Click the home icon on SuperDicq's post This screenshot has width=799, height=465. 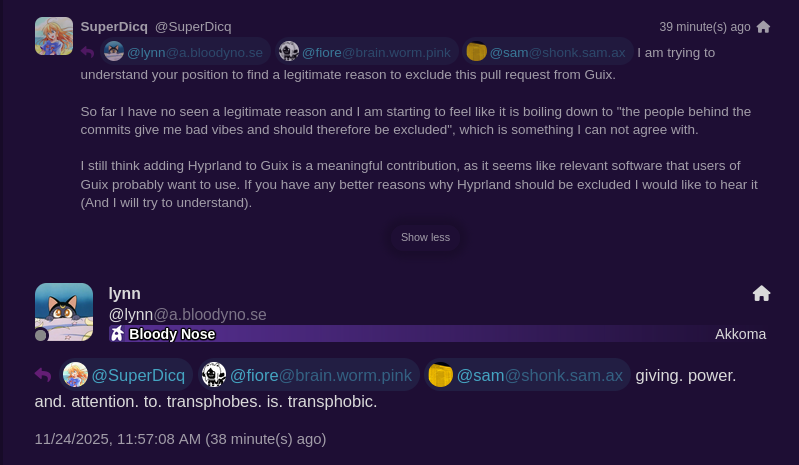pos(763,27)
